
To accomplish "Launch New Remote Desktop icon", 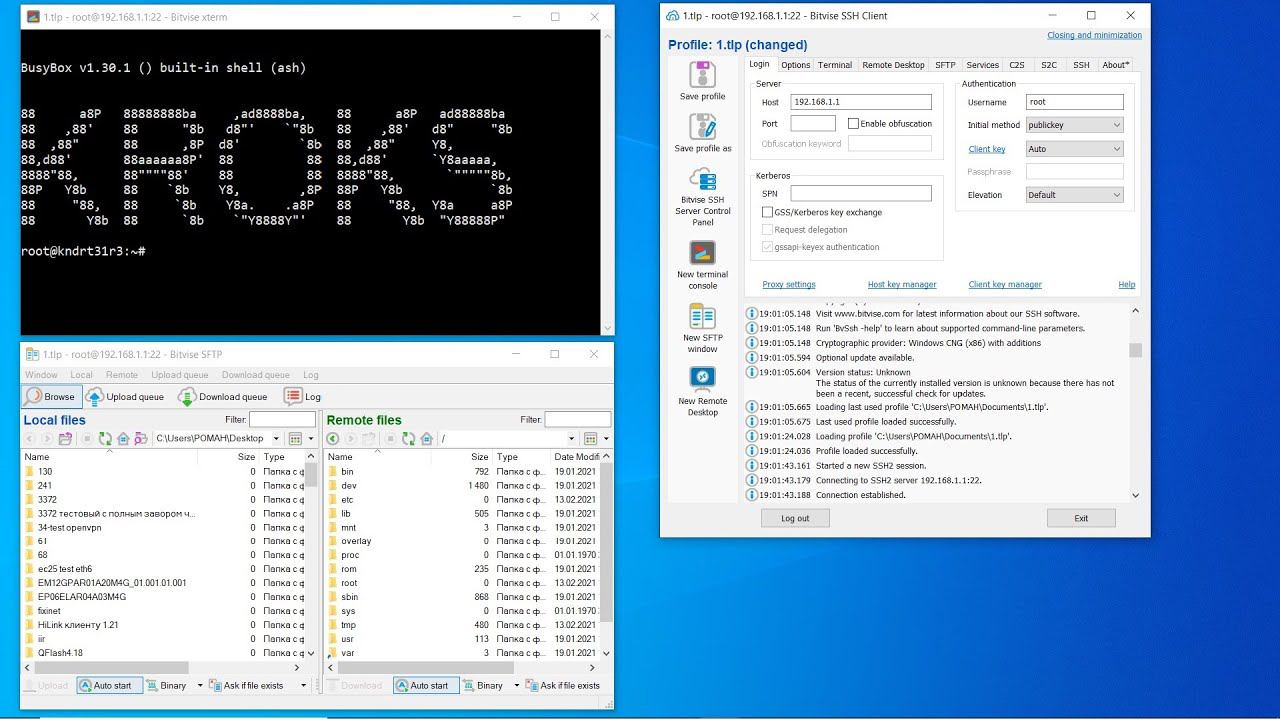I will click(x=702, y=379).
